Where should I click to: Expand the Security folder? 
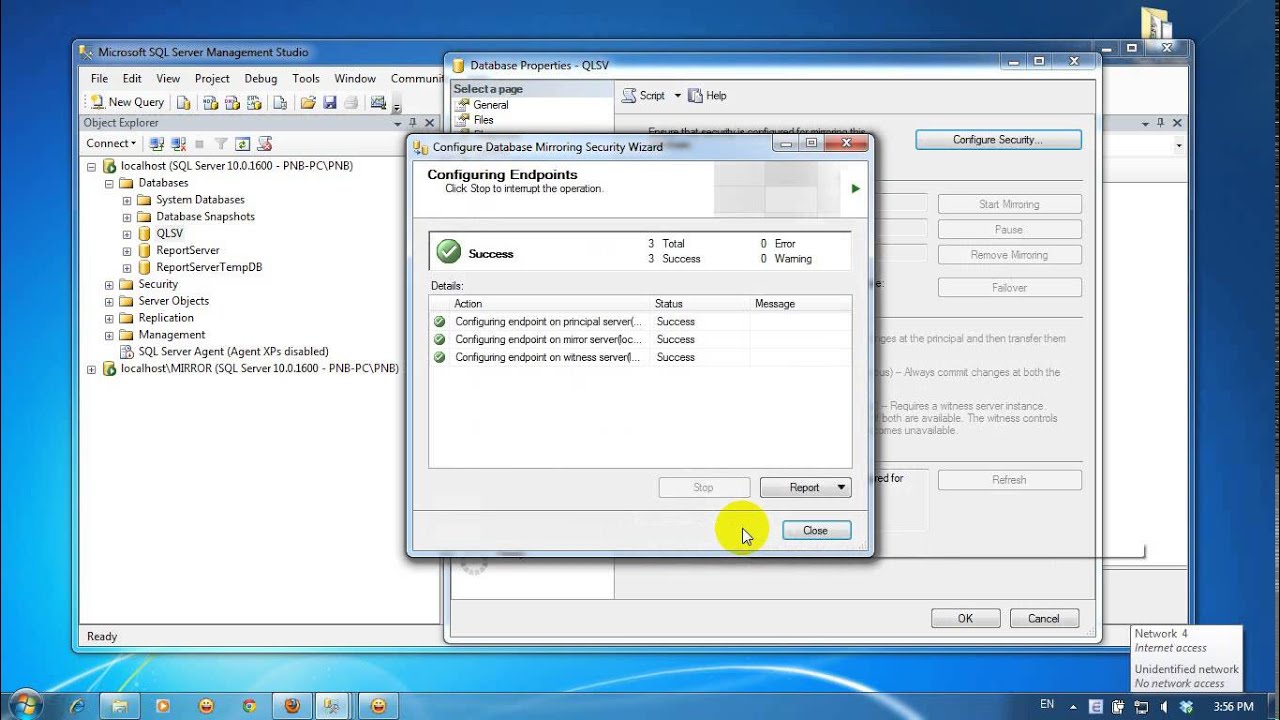coord(109,285)
